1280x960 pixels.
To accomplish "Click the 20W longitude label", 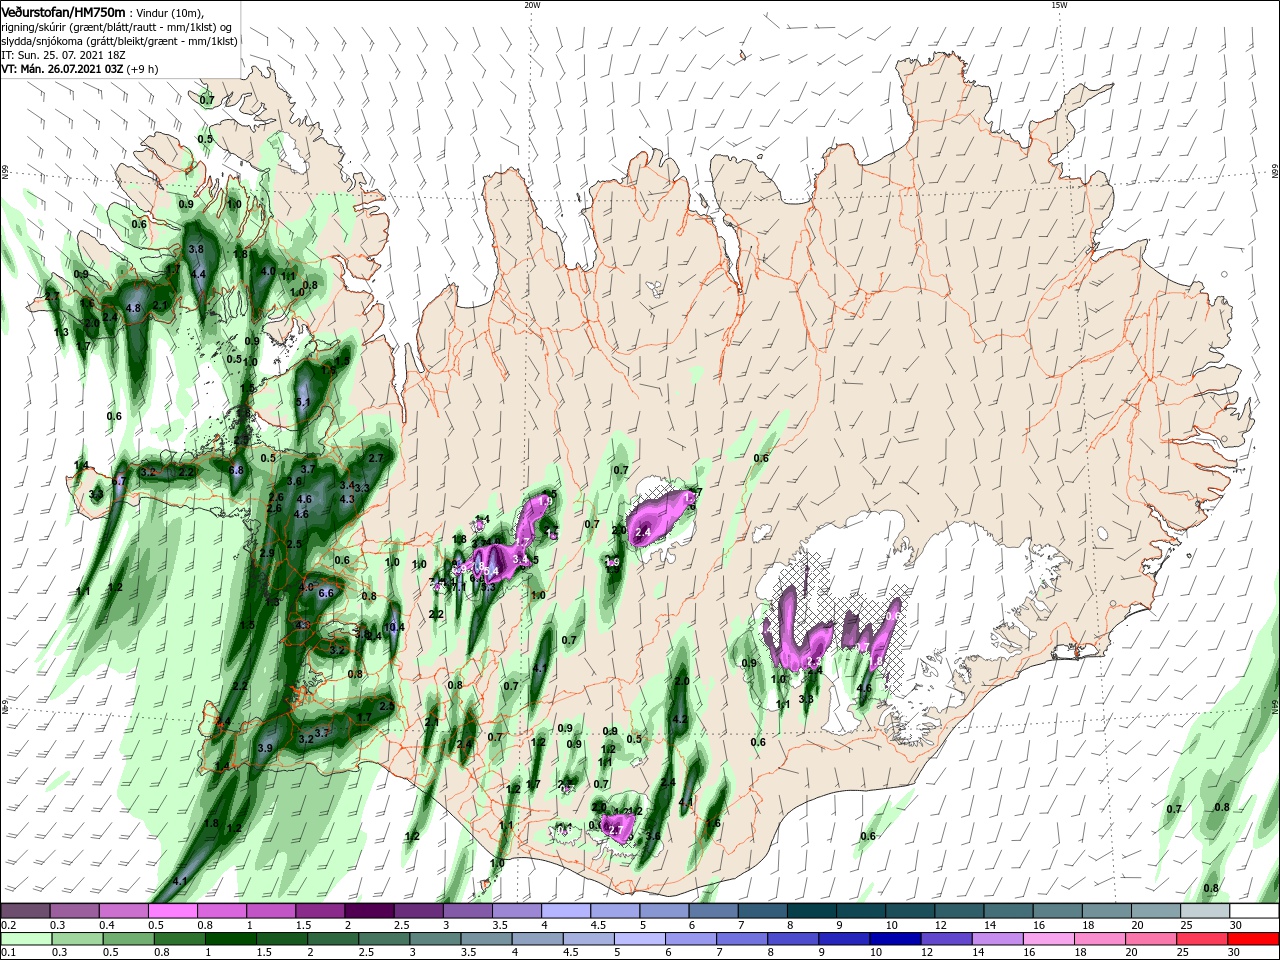I will click(532, 5).
